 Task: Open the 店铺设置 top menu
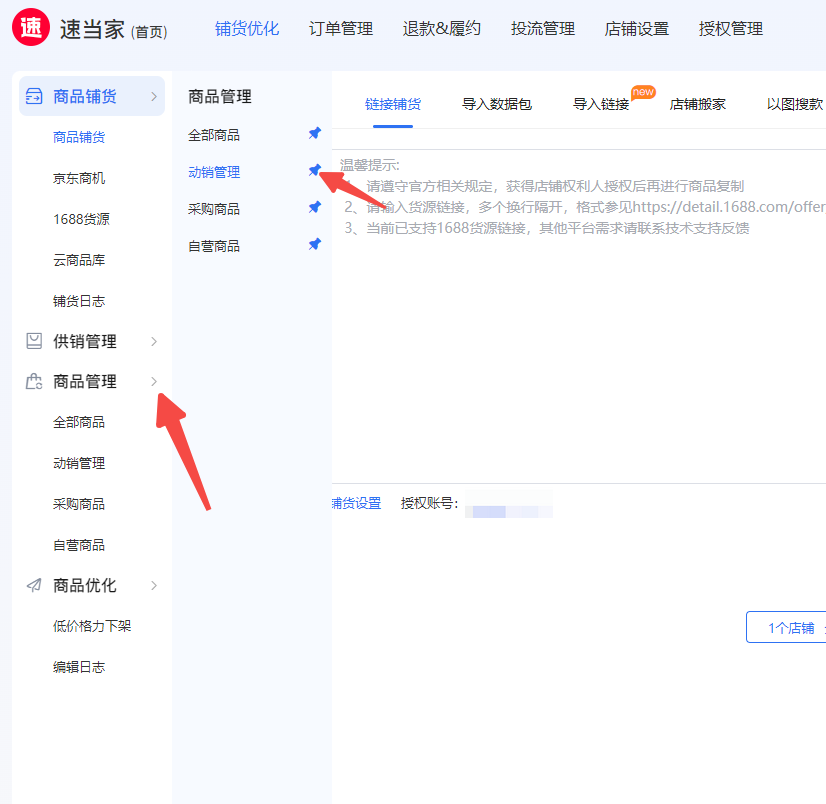(x=636, y=28)
